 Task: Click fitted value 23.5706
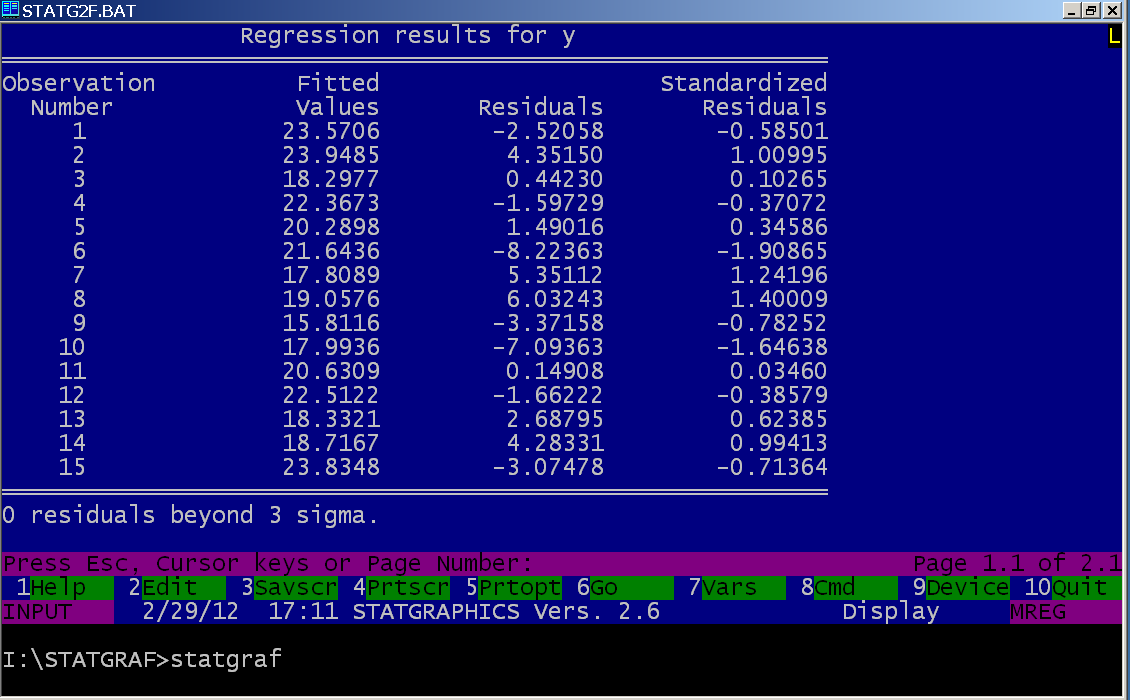tap(331, 131)
